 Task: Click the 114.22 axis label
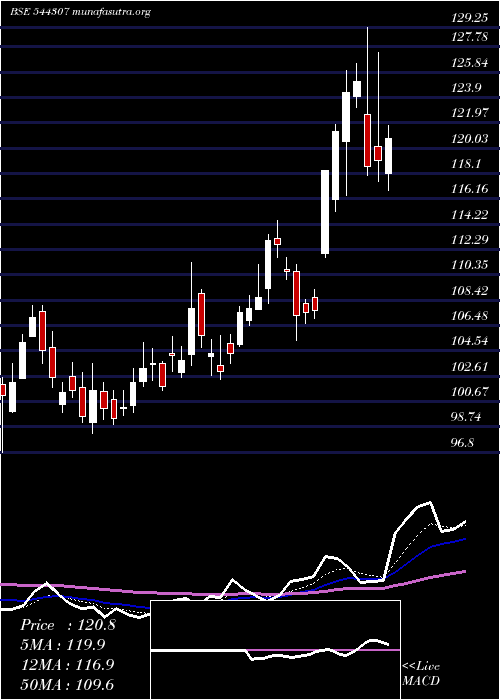[470, 215]
